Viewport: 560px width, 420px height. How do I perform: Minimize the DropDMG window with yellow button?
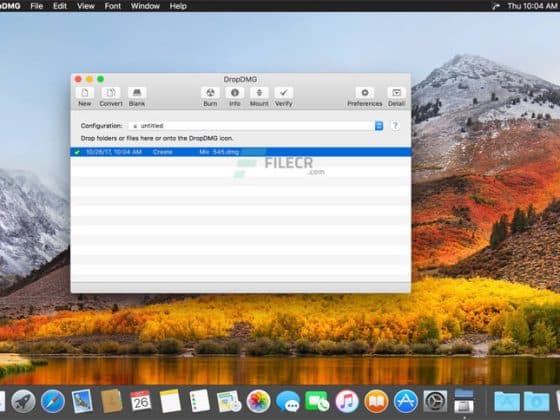pyautogui.click(x=89, y=79)
